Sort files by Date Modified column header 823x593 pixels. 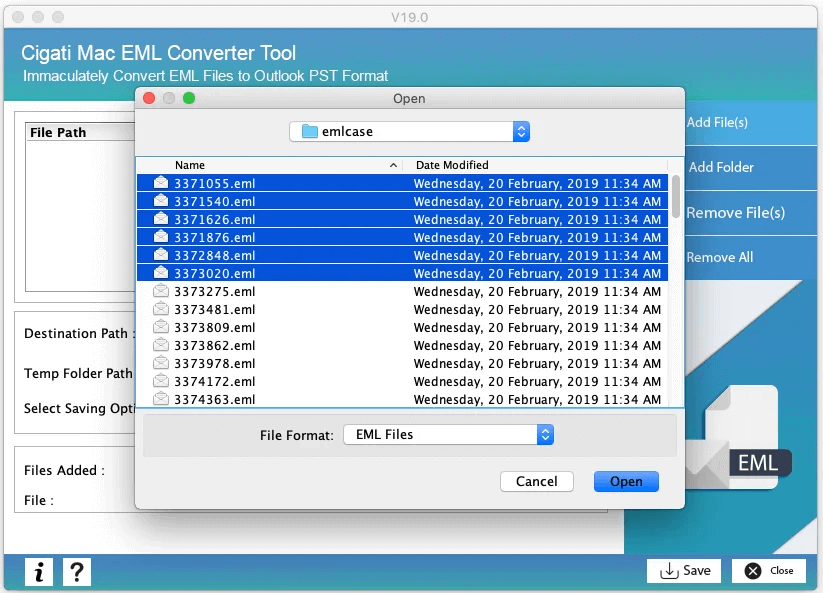tap(452, 165)
